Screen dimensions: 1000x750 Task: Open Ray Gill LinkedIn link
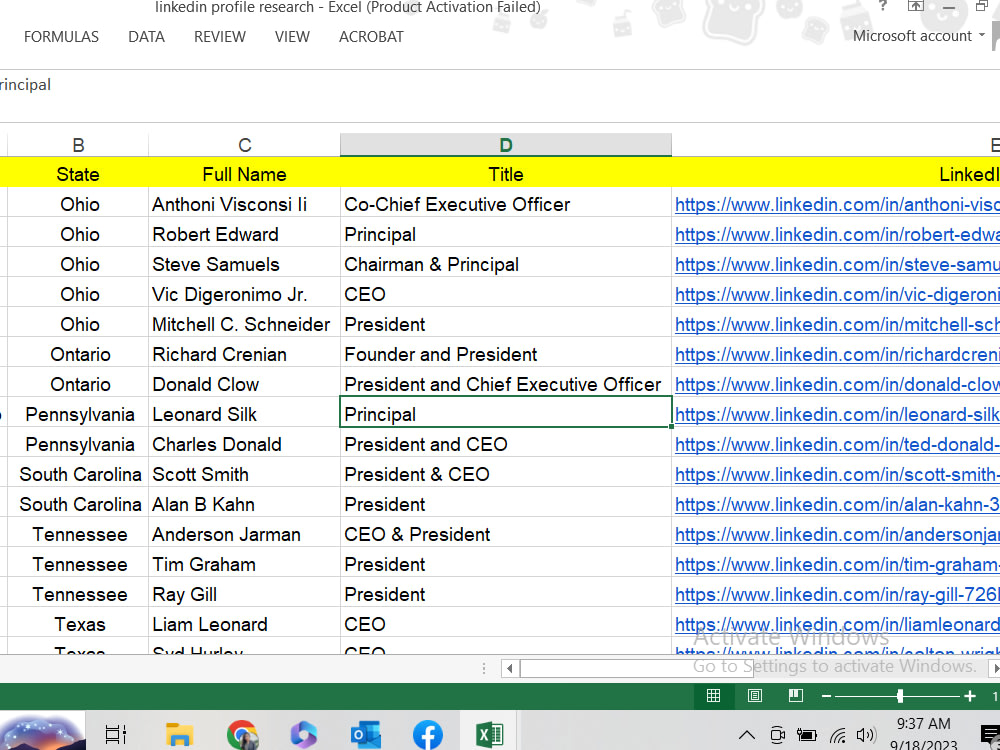(837, 594)
